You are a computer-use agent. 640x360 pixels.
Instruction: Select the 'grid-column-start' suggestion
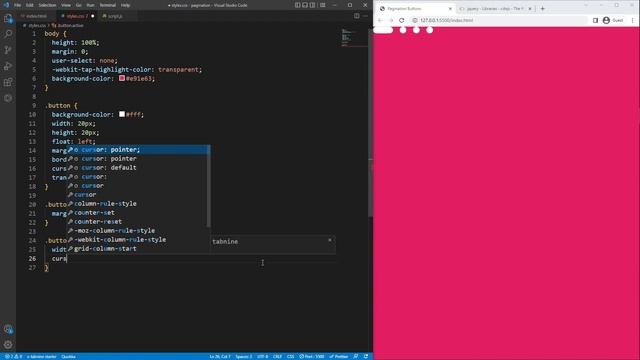click(138, 249)
